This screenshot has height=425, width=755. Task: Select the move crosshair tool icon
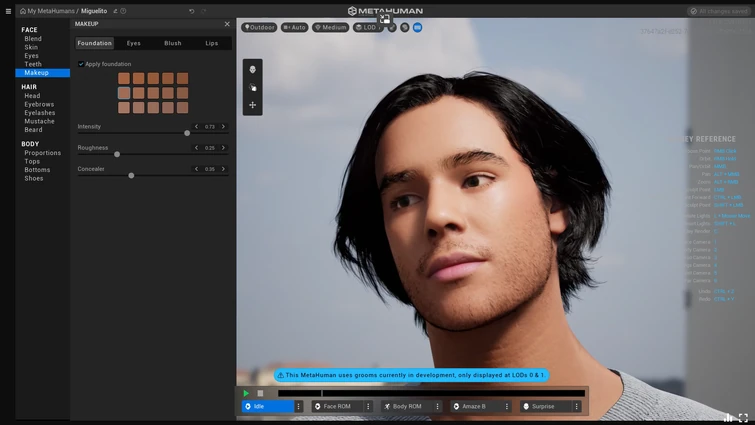(252, 105)
